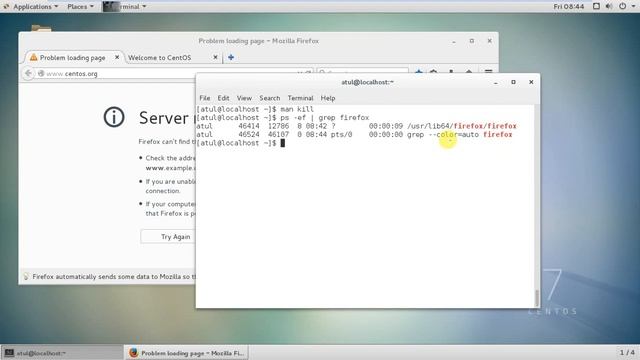The height and width of the screenshot is (360, 640).
Task: Click the /usr/lib64/firefox/firefox path text
Action: [462, 126]
